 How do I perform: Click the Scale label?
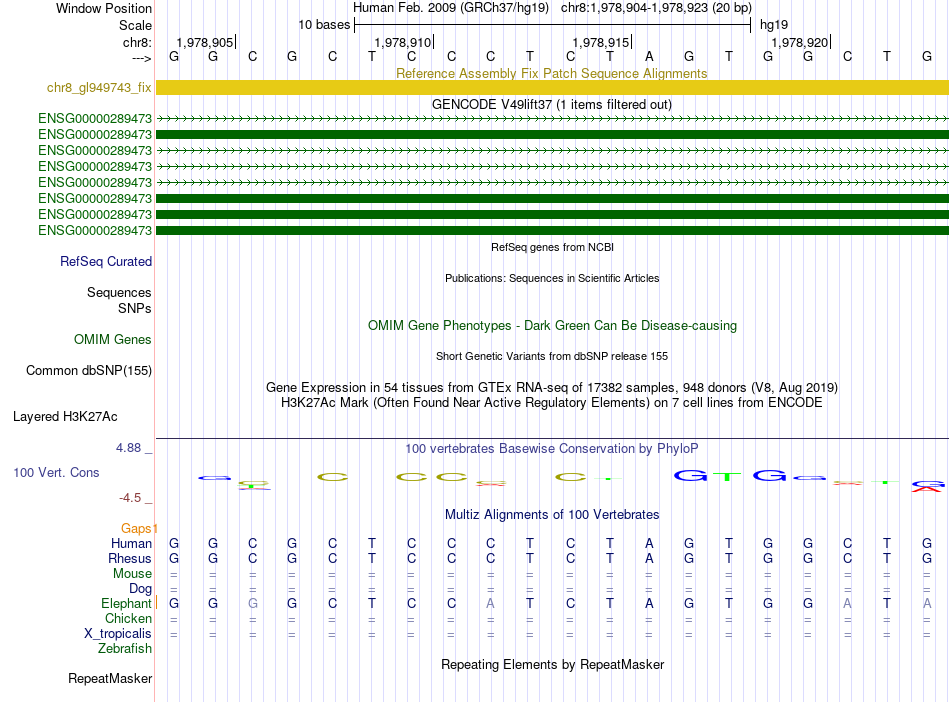point(135,25)
